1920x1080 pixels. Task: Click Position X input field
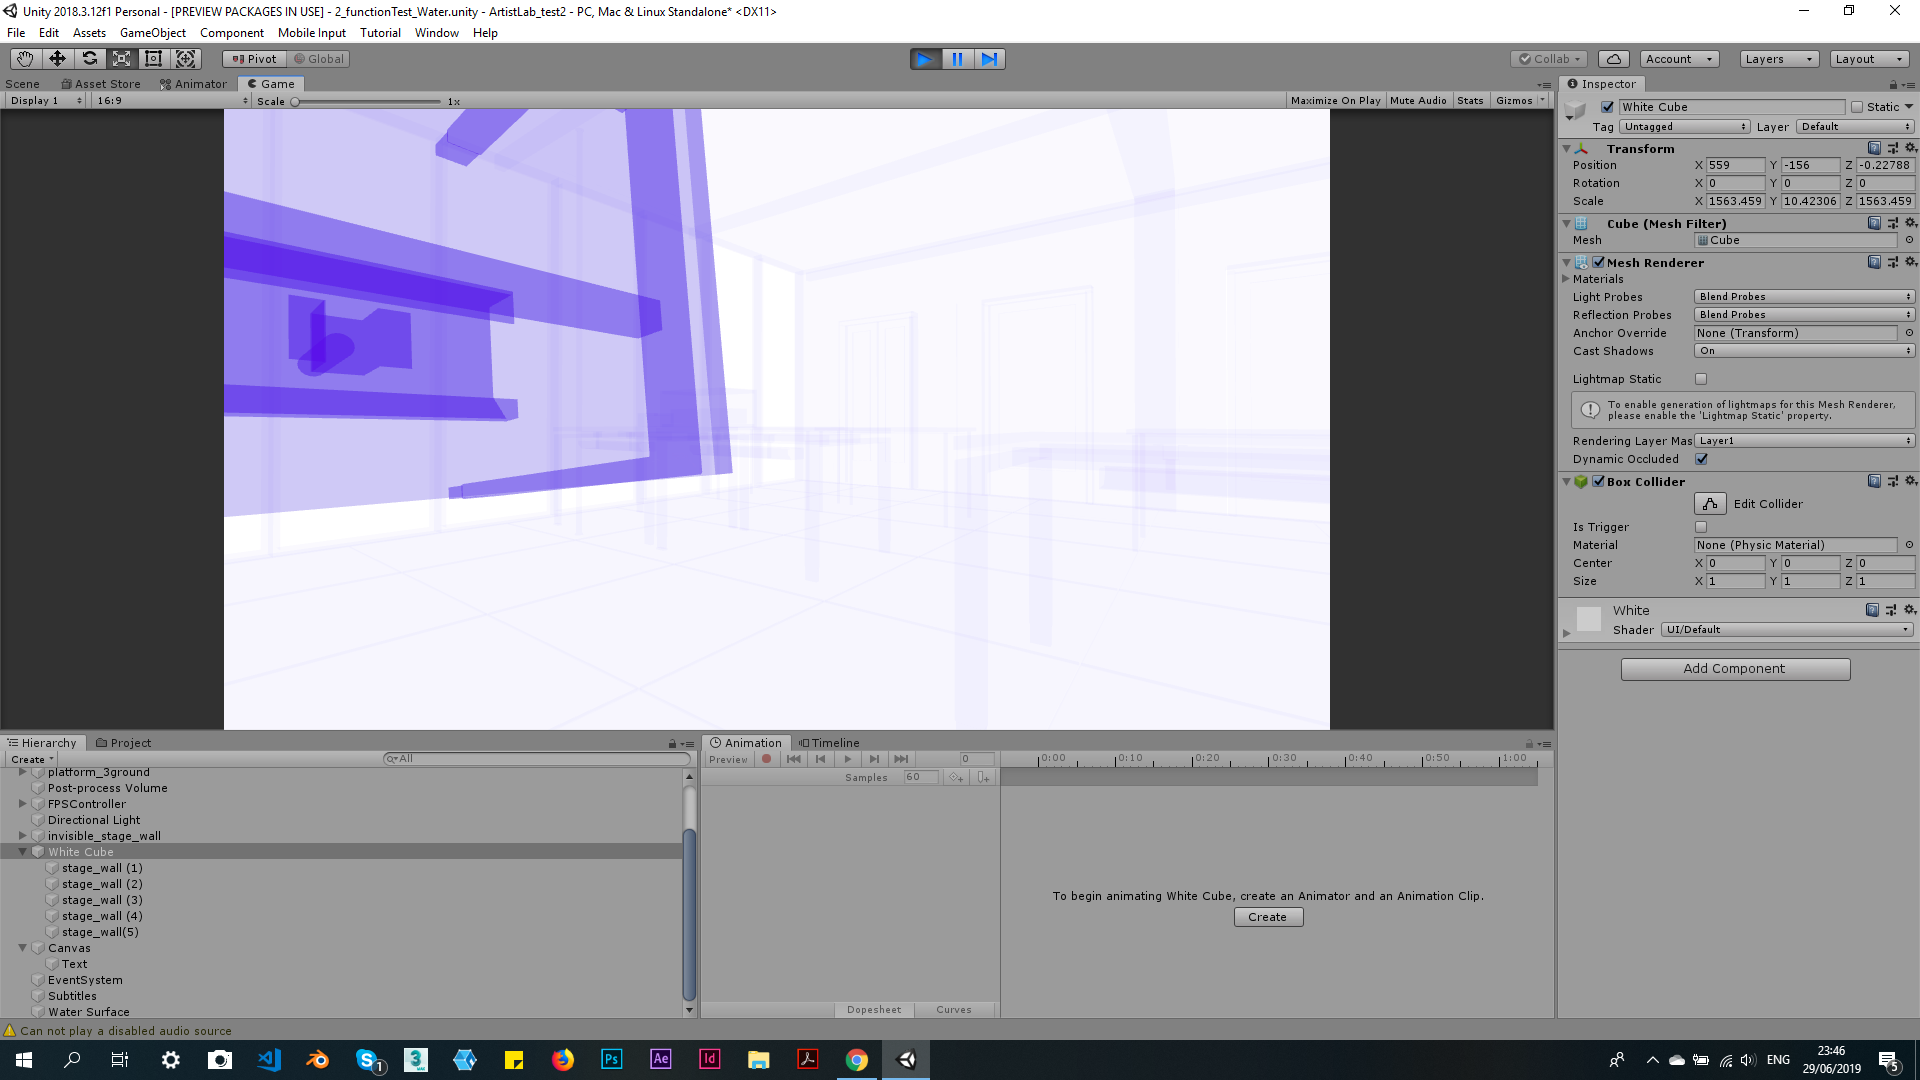(1735, 165)
